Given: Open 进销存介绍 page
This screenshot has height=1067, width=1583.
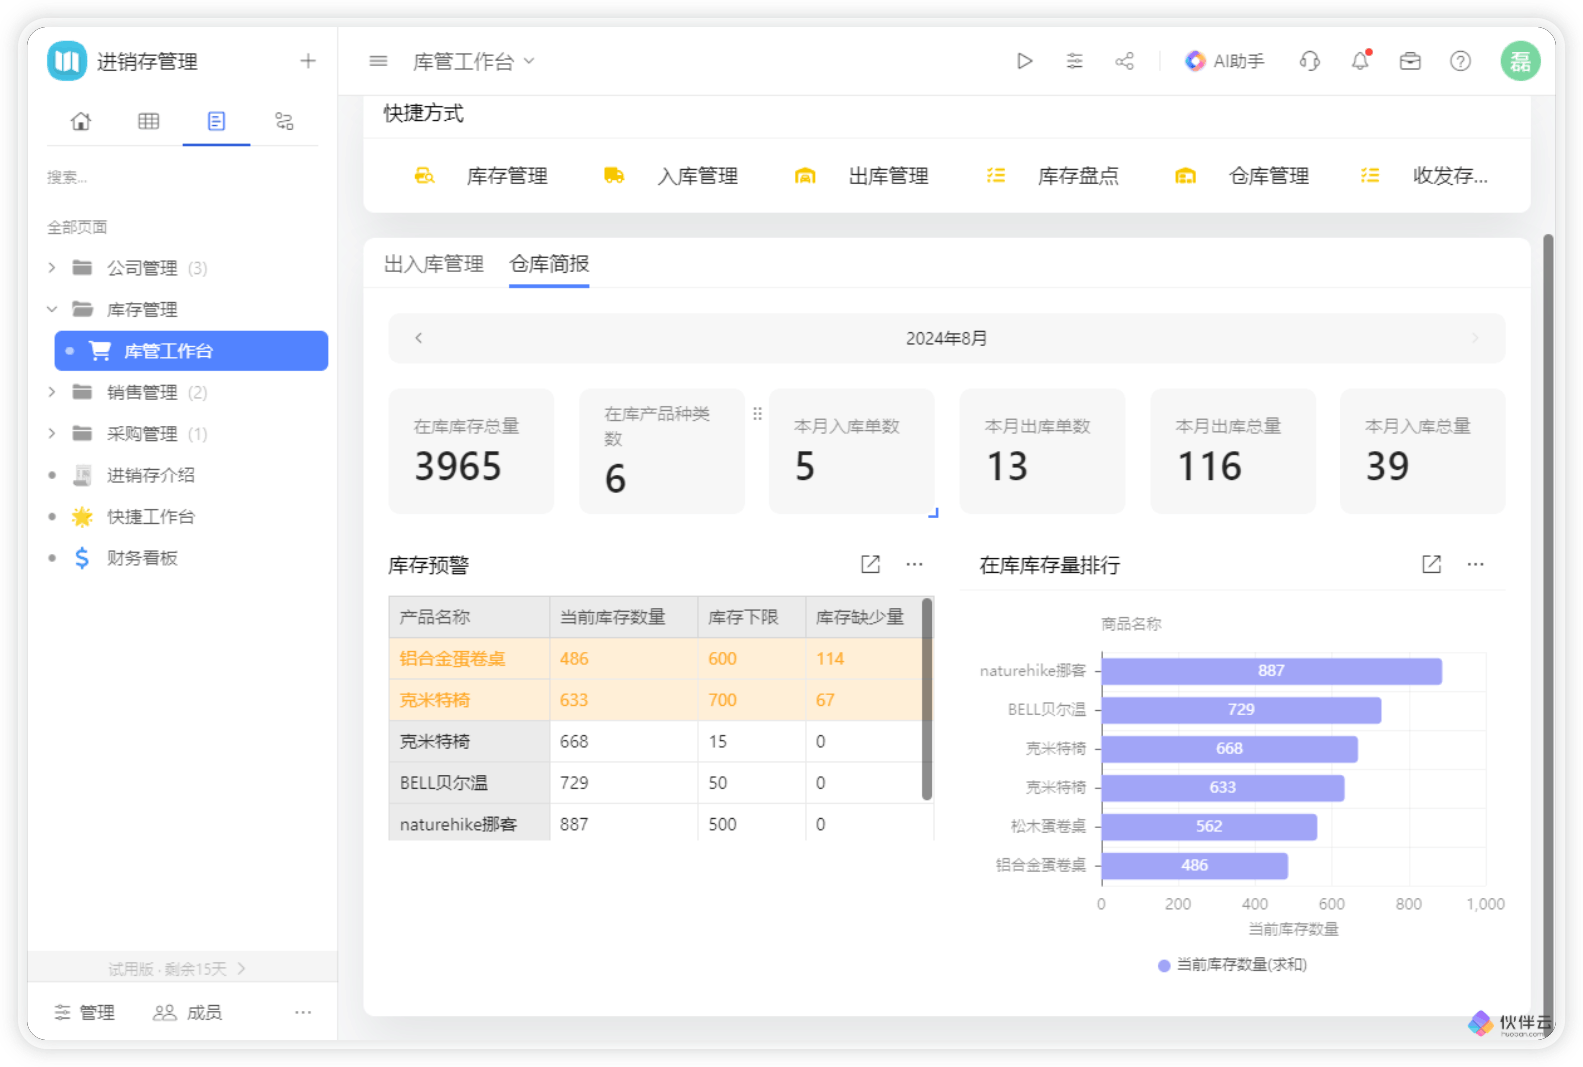Looking at the screenshot, I should click(151, 475).
